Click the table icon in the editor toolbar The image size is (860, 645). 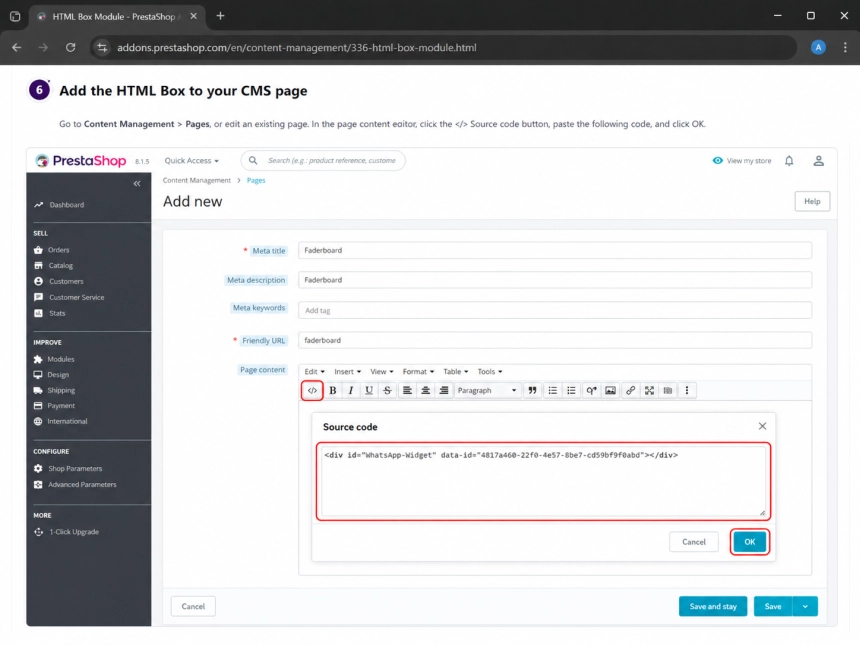(x=667, y=391)
